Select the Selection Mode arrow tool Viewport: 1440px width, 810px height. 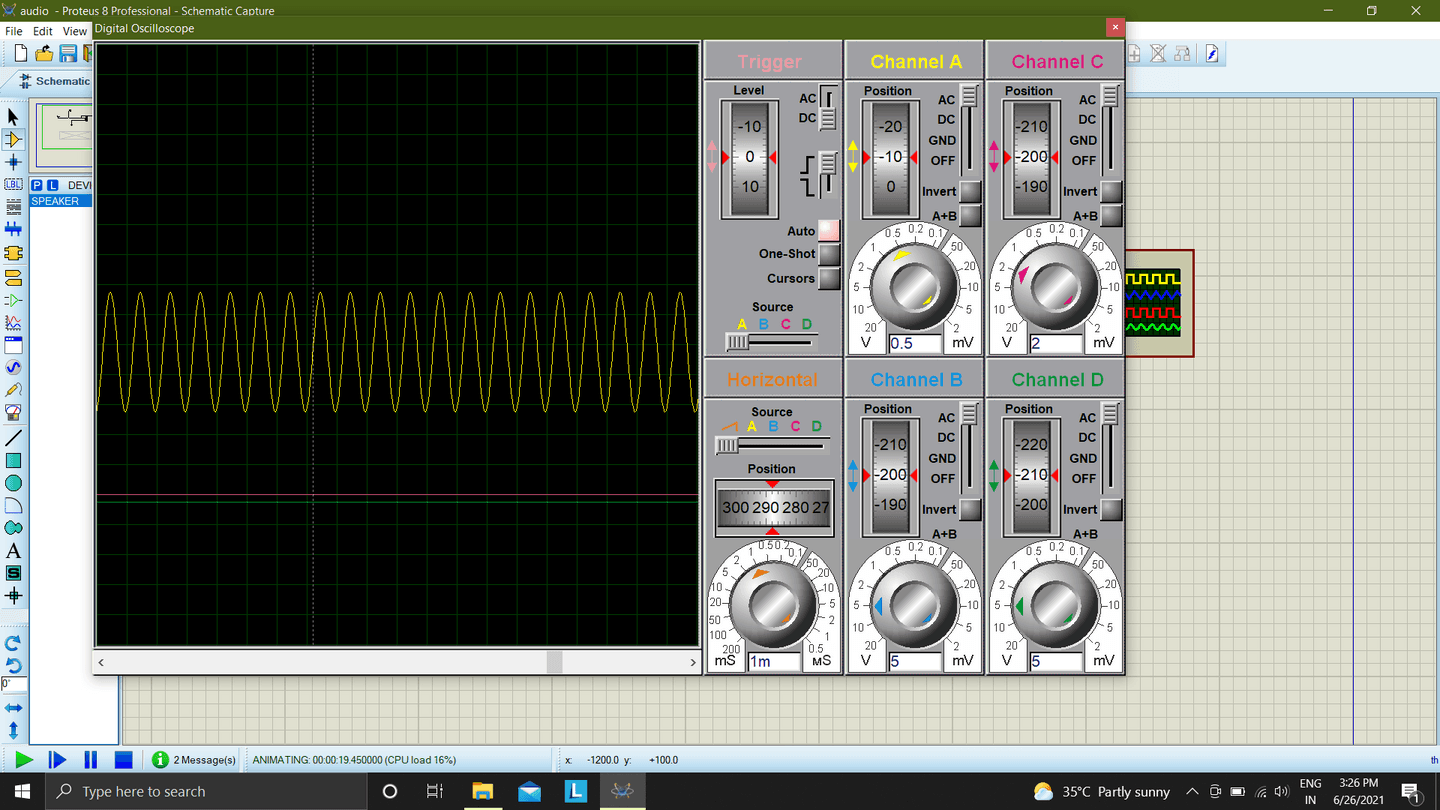tap(13, 117)
